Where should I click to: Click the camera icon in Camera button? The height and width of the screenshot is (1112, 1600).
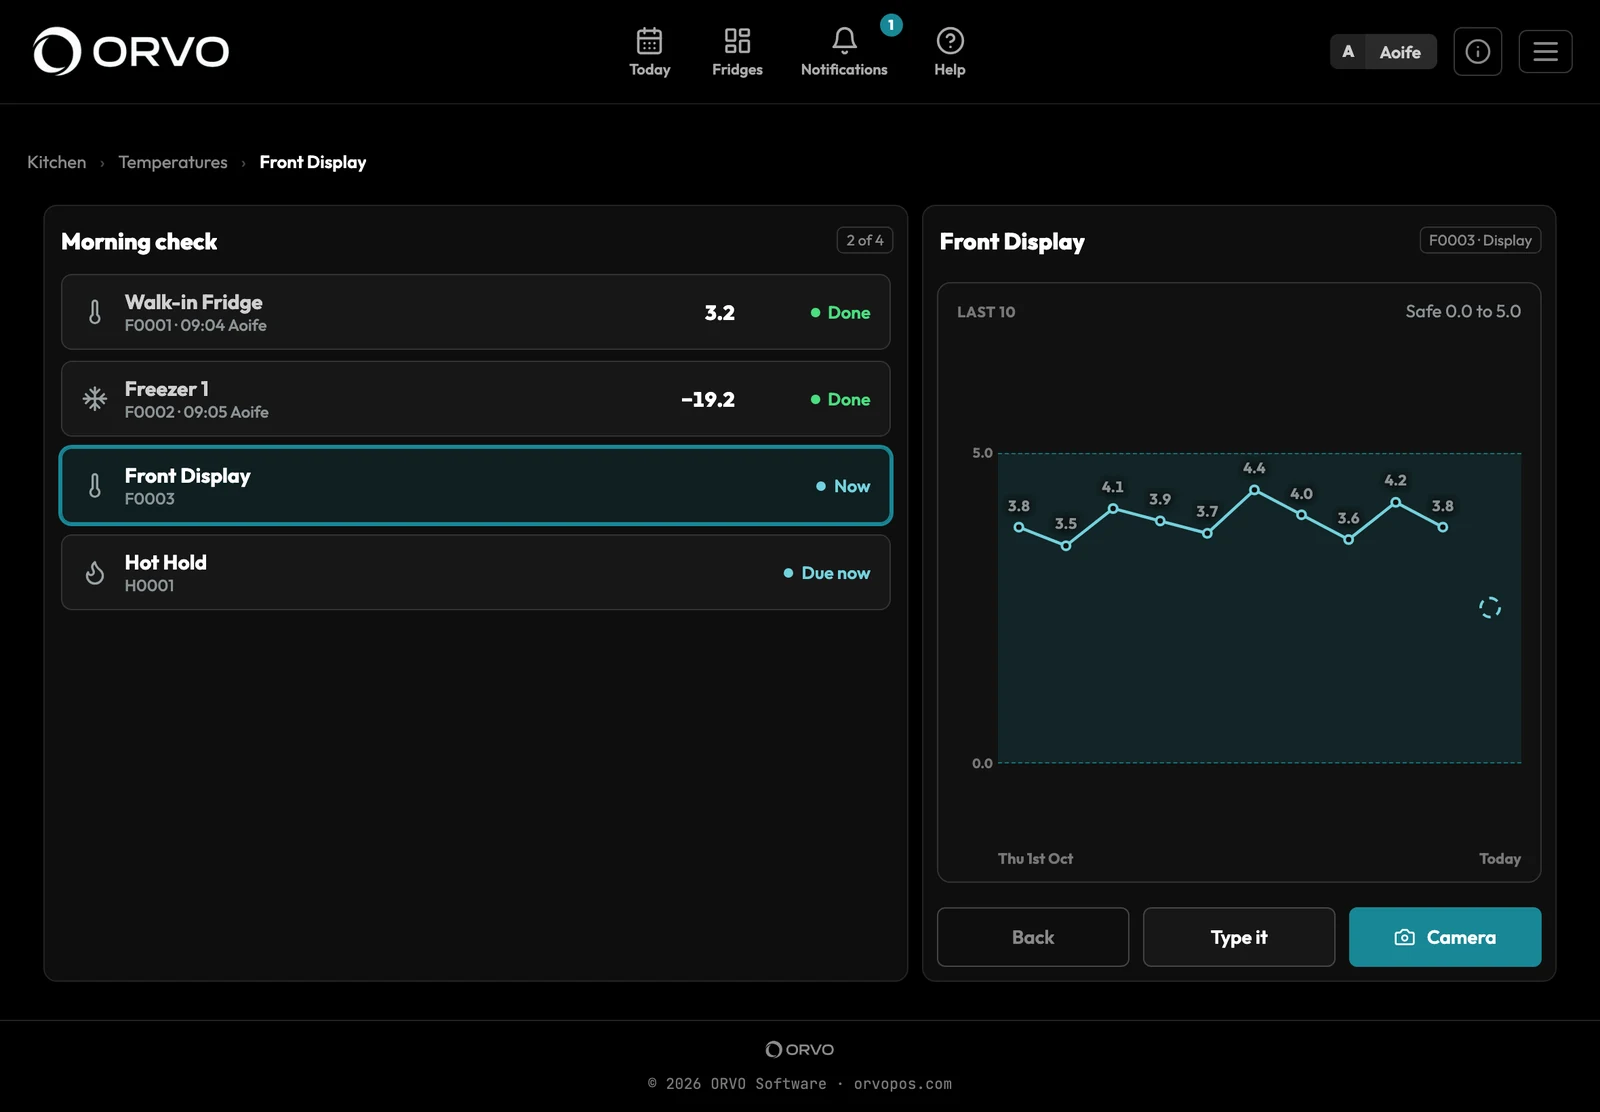[1405, 937]
